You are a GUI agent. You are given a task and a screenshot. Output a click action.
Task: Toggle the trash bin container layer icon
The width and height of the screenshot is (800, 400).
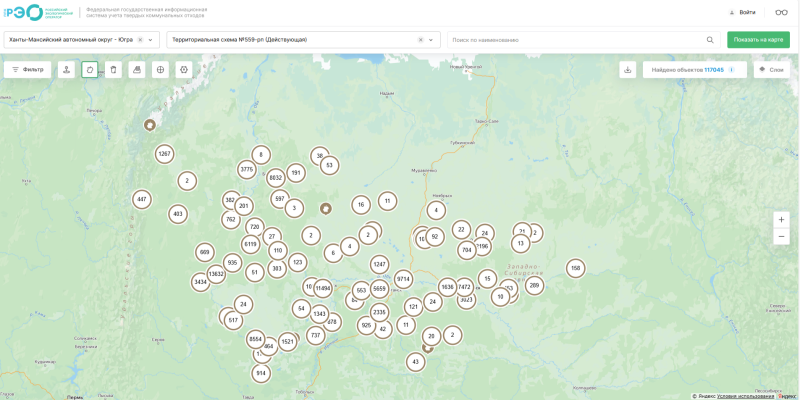pyautogui.click(x=113, y=70)
